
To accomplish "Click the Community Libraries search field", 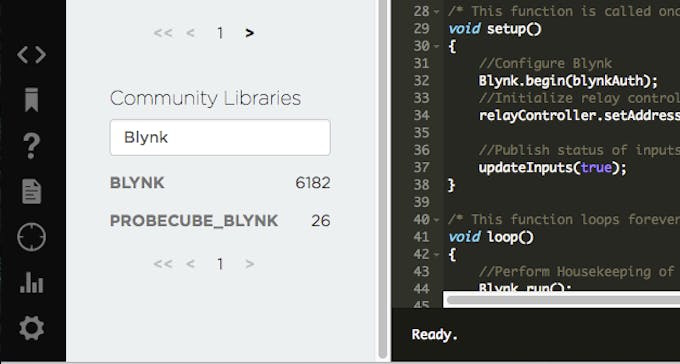I will [220, 138].
